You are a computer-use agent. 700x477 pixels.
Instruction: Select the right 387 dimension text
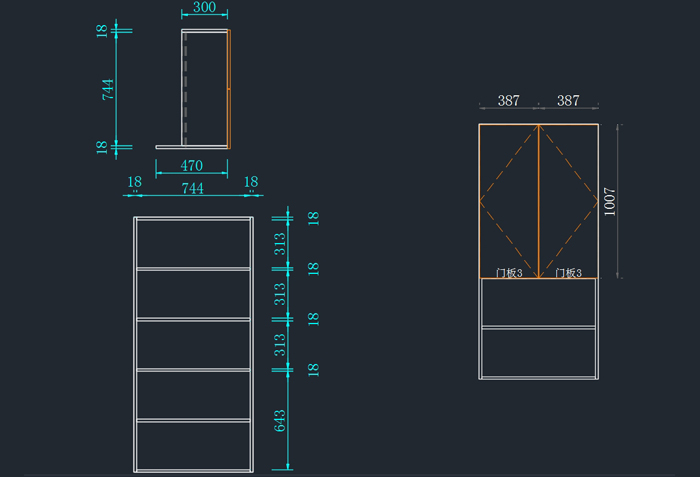pos(568,101)
